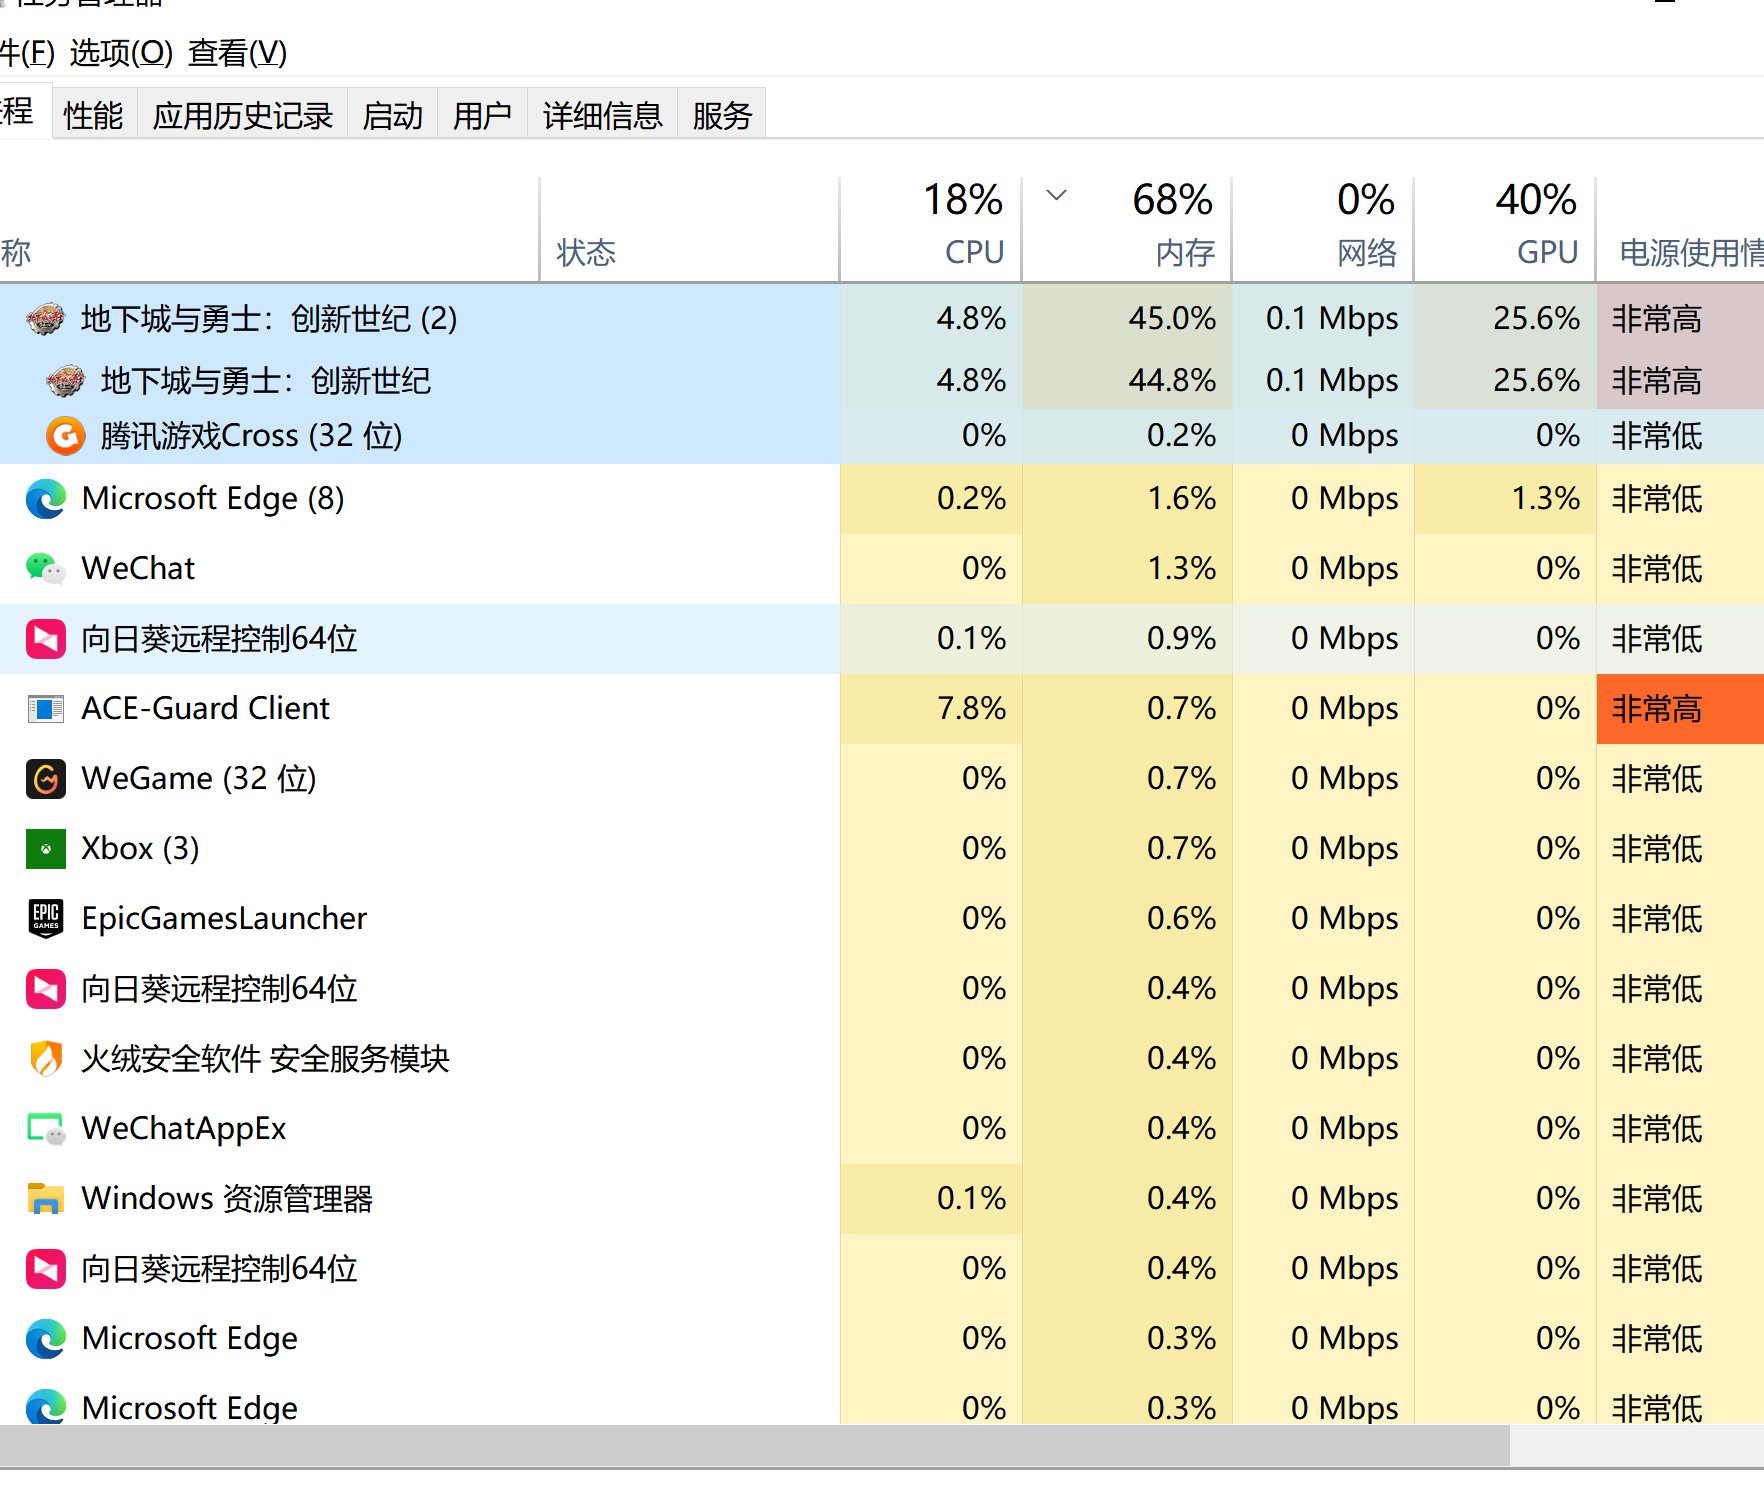
Task: Click the 1.3% GPU value of Edge
Action: pos(1546,498)
